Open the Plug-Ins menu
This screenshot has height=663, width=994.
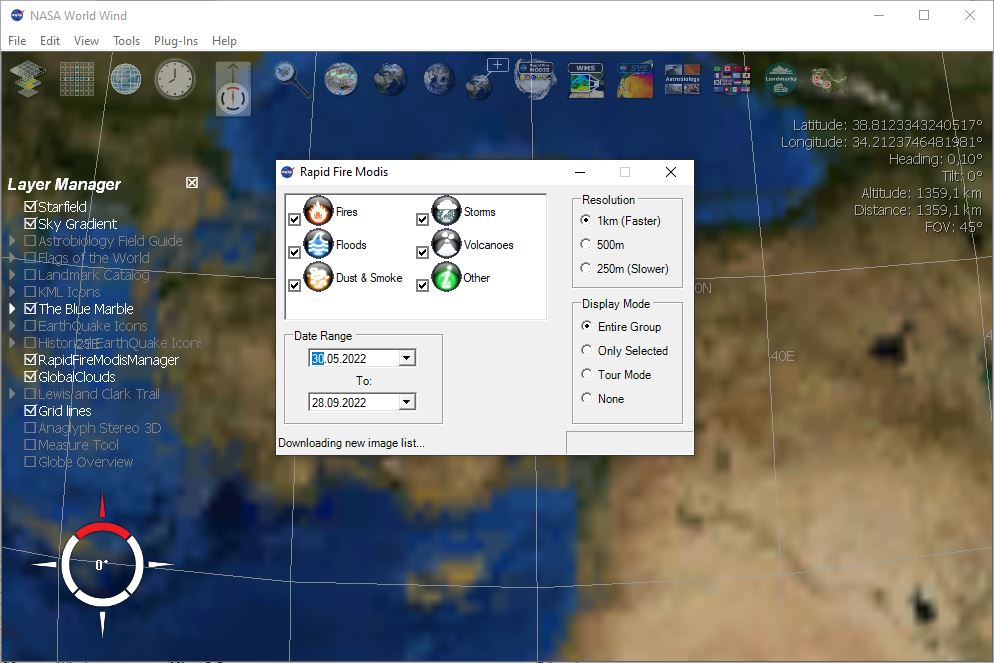point(176,41)
